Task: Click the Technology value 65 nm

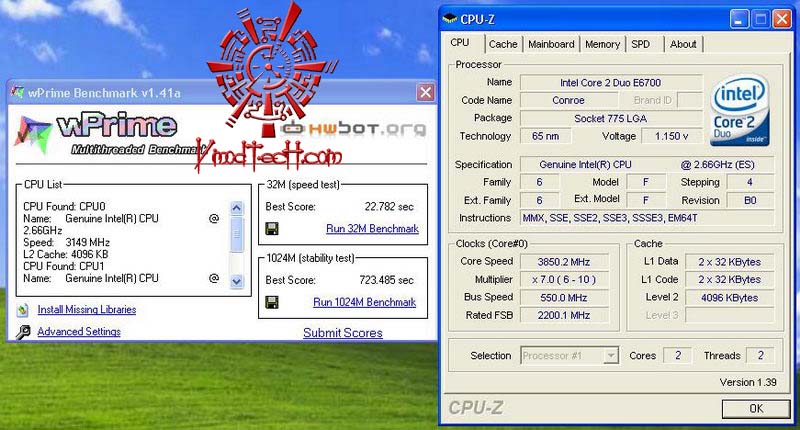Action: click(x=545, y=136)
